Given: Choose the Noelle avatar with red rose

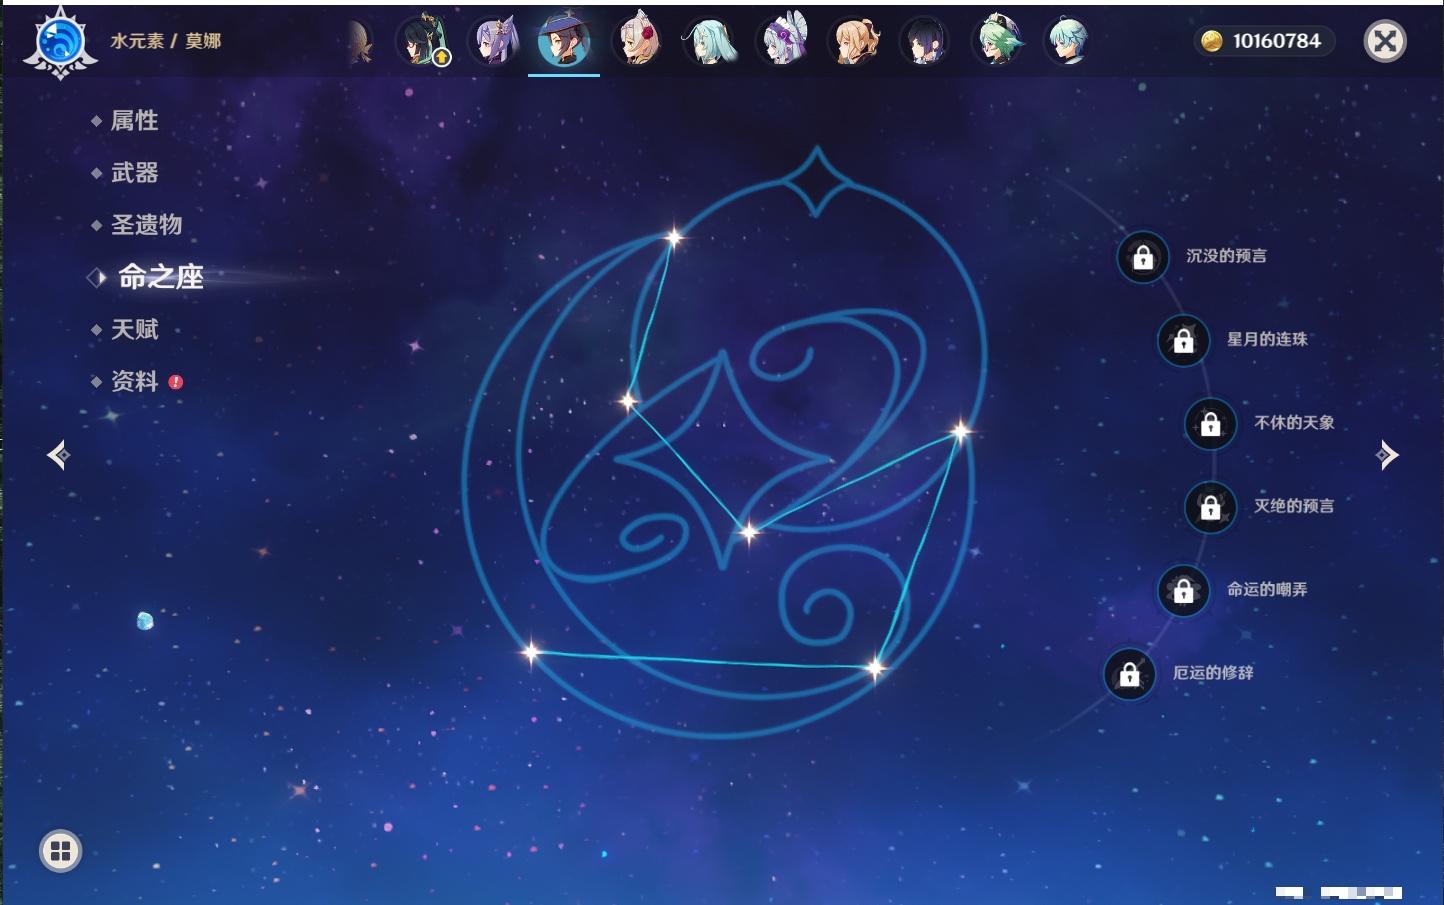Looking at the screenshot, I should [x=638, y=41].
